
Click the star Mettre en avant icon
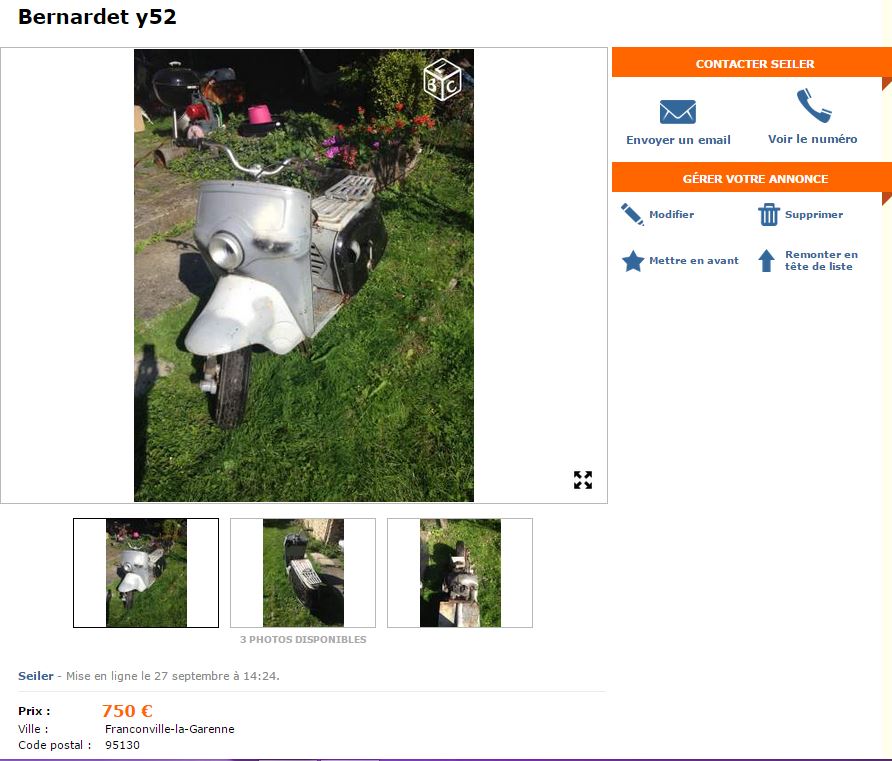coord(633,261)
